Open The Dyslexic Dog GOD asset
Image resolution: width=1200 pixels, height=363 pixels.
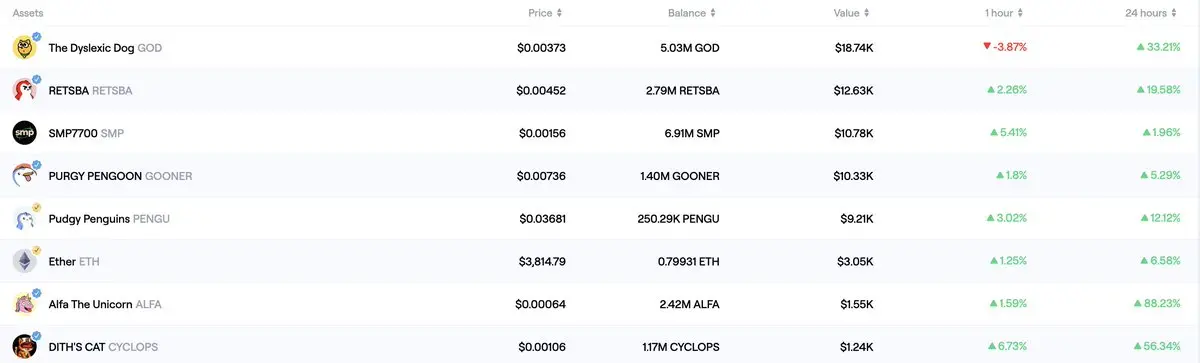click(x=105, y=48)
